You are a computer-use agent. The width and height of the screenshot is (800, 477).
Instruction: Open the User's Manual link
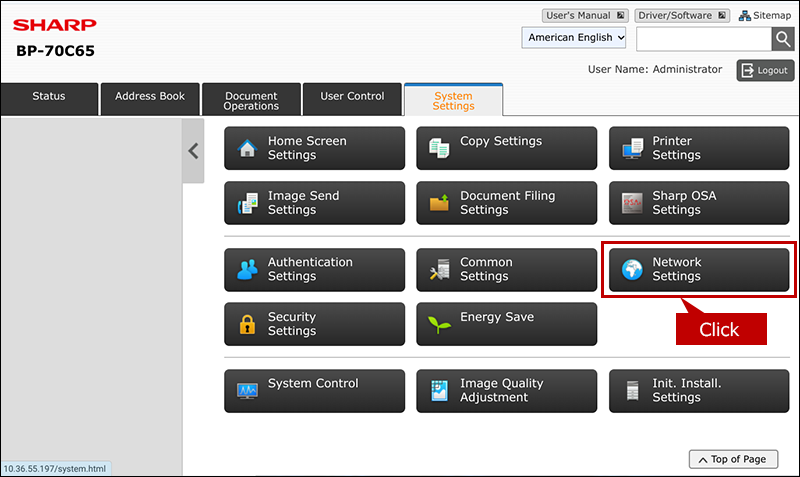(x=585, y=16)
